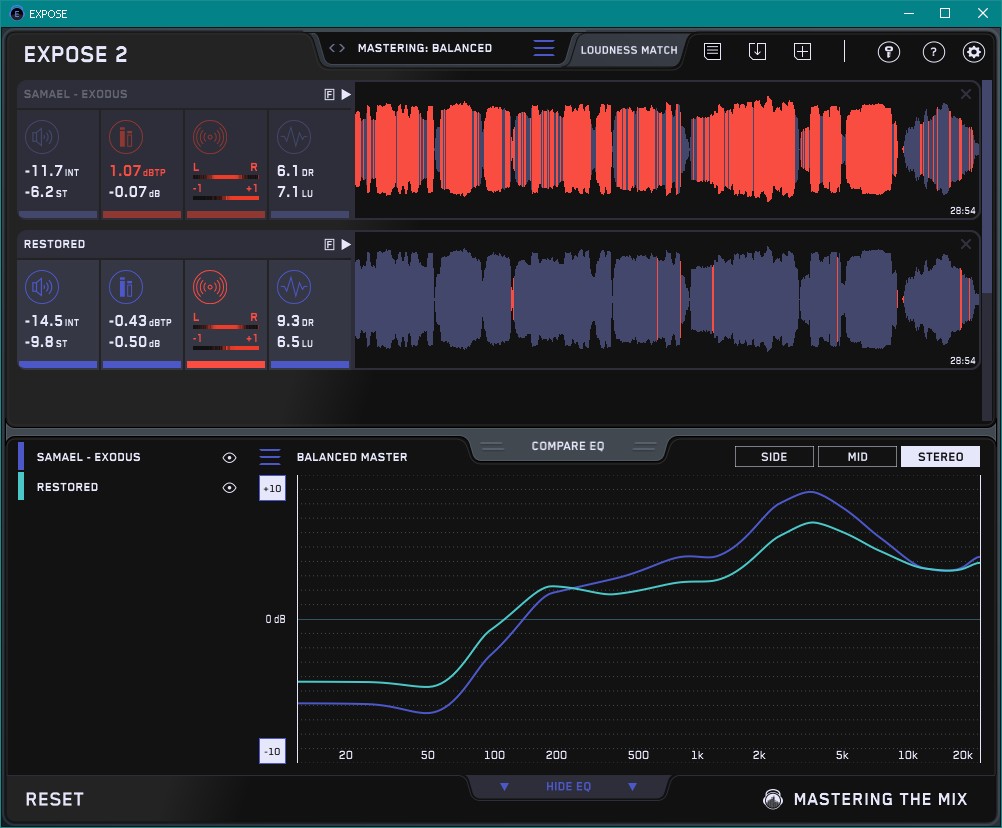Click the Reset button

[x=55, y=799]
